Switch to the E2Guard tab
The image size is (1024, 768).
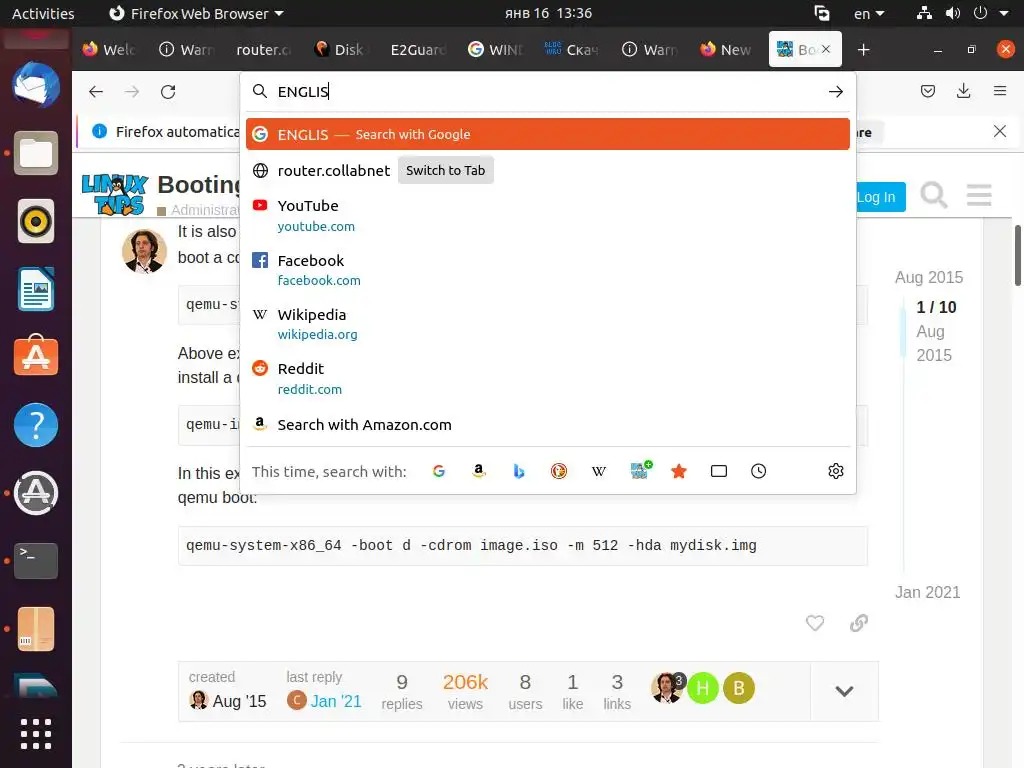(x=417, y=50)
